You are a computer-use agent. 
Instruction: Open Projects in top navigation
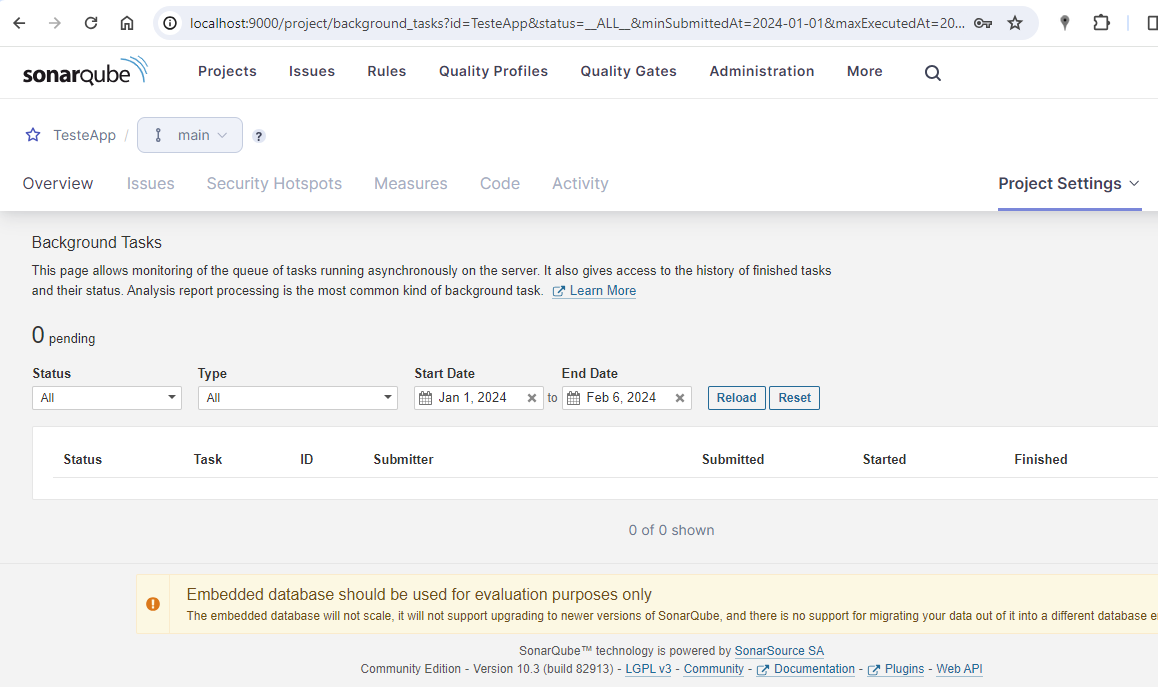click(x=227, y=71)
